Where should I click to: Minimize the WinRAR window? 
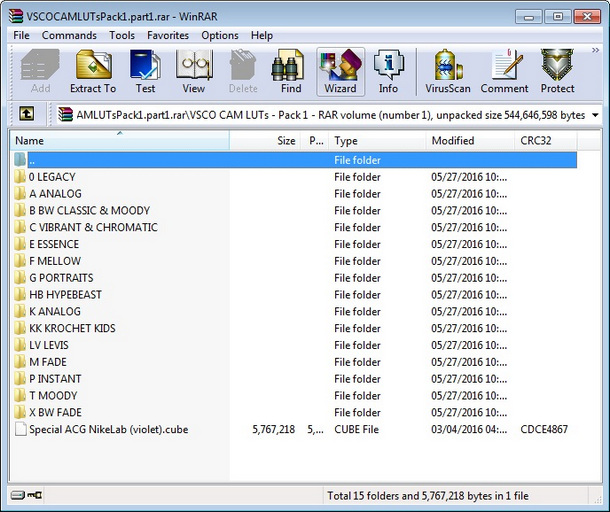point(529,17)
